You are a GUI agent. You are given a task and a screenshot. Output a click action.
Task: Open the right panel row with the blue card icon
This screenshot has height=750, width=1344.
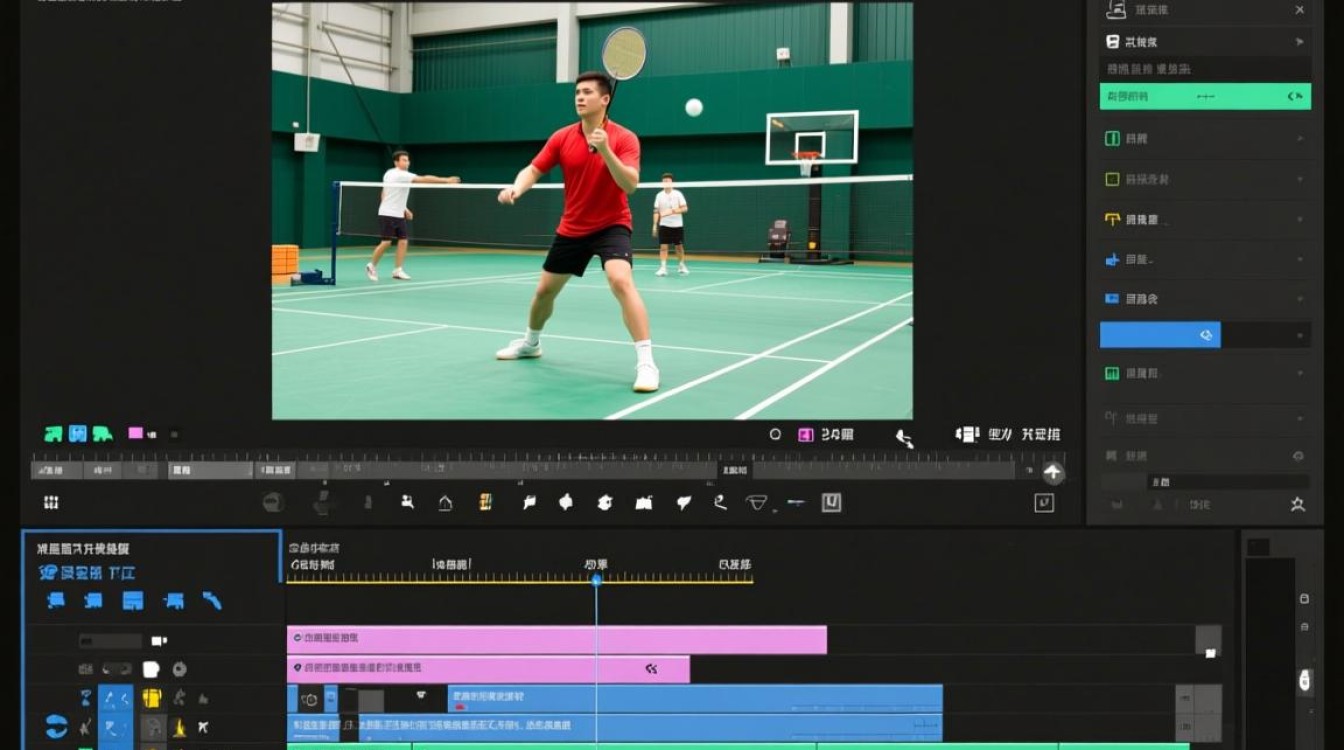pos(1205,298)
